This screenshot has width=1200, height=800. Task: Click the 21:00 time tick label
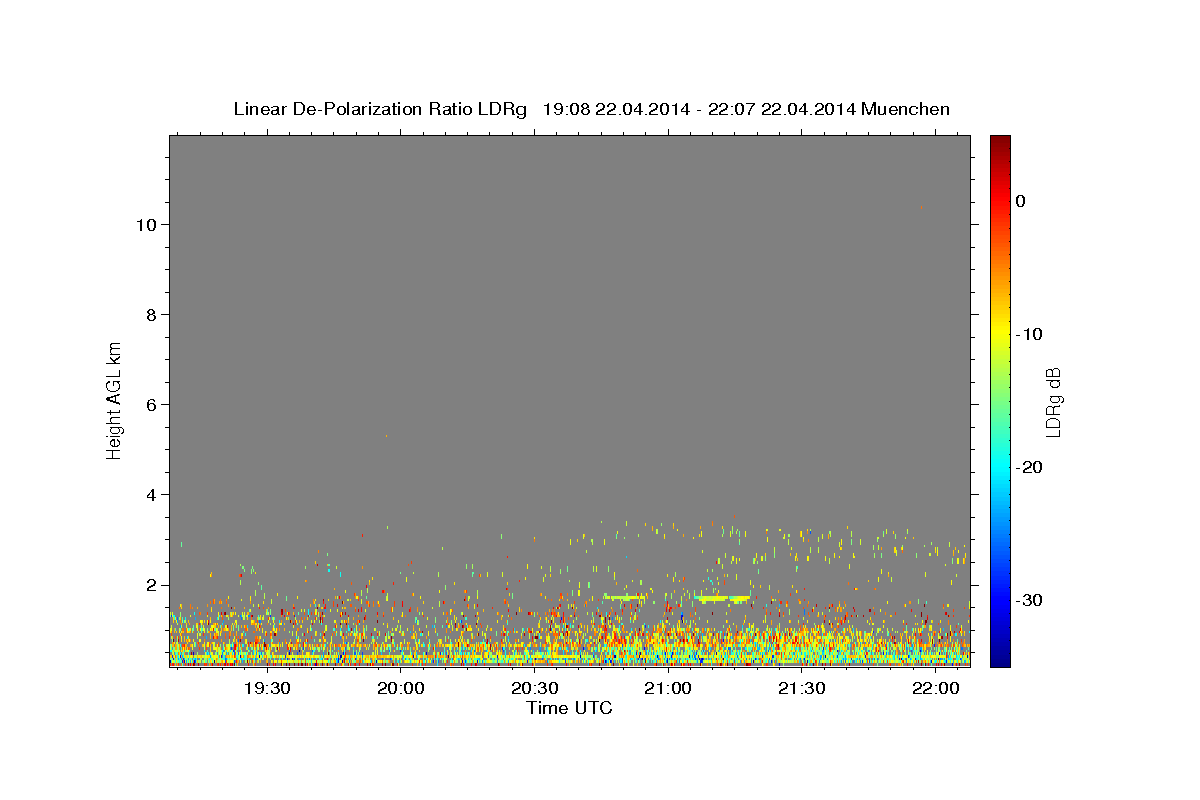[x=668, y=688]
